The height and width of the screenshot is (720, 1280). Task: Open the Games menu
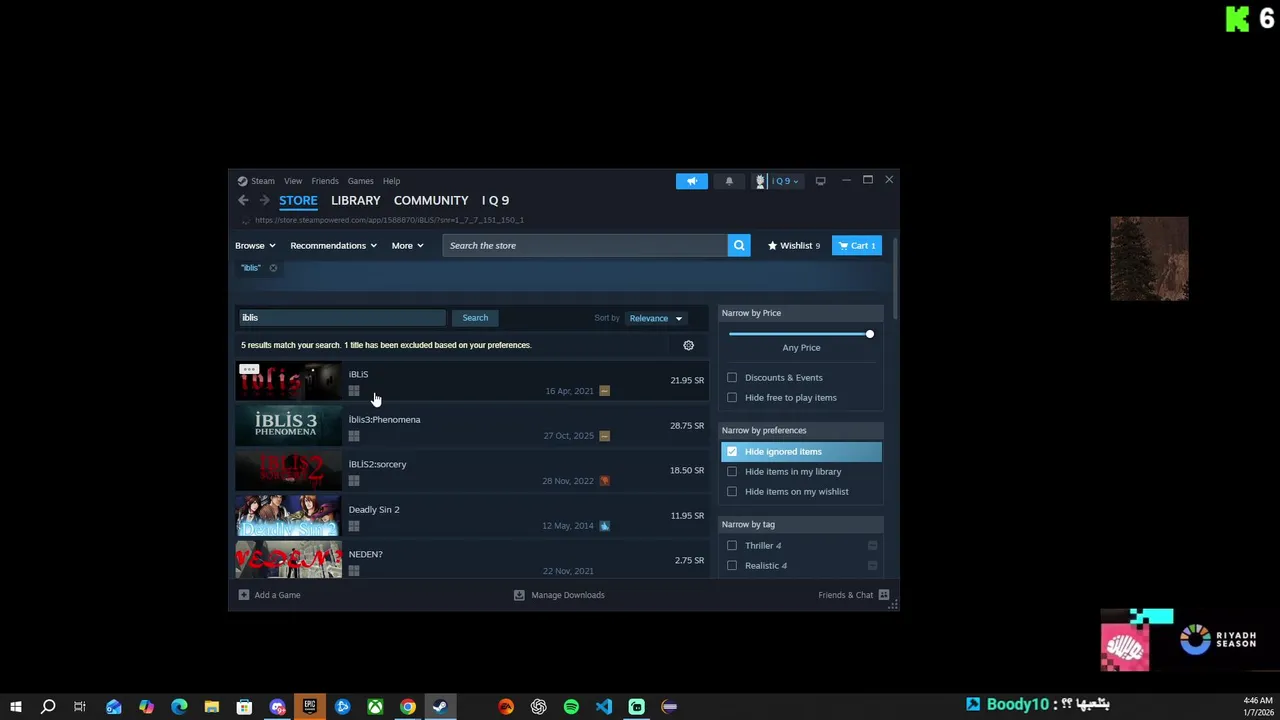[x=361, y=181]
